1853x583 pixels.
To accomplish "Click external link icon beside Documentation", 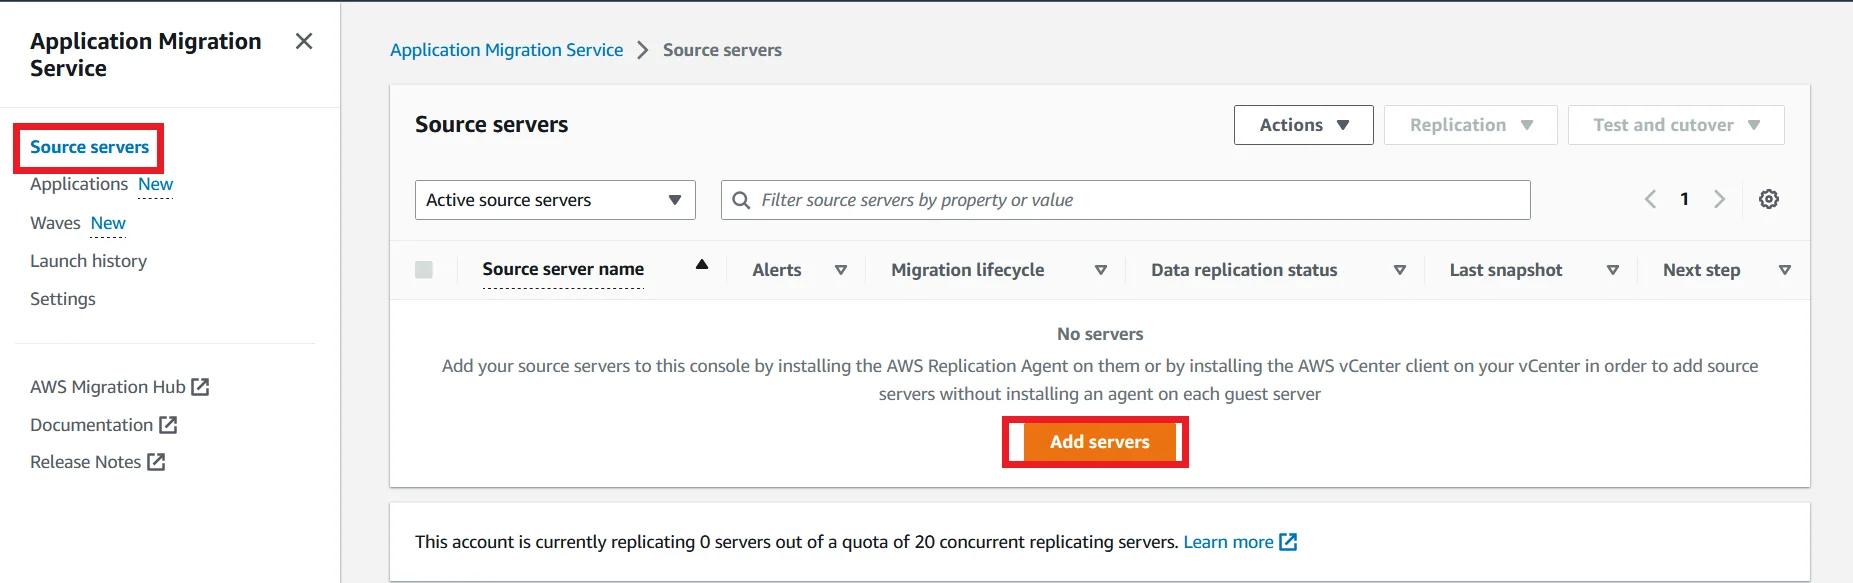I will pyautogui.click(x=168, y=425).
